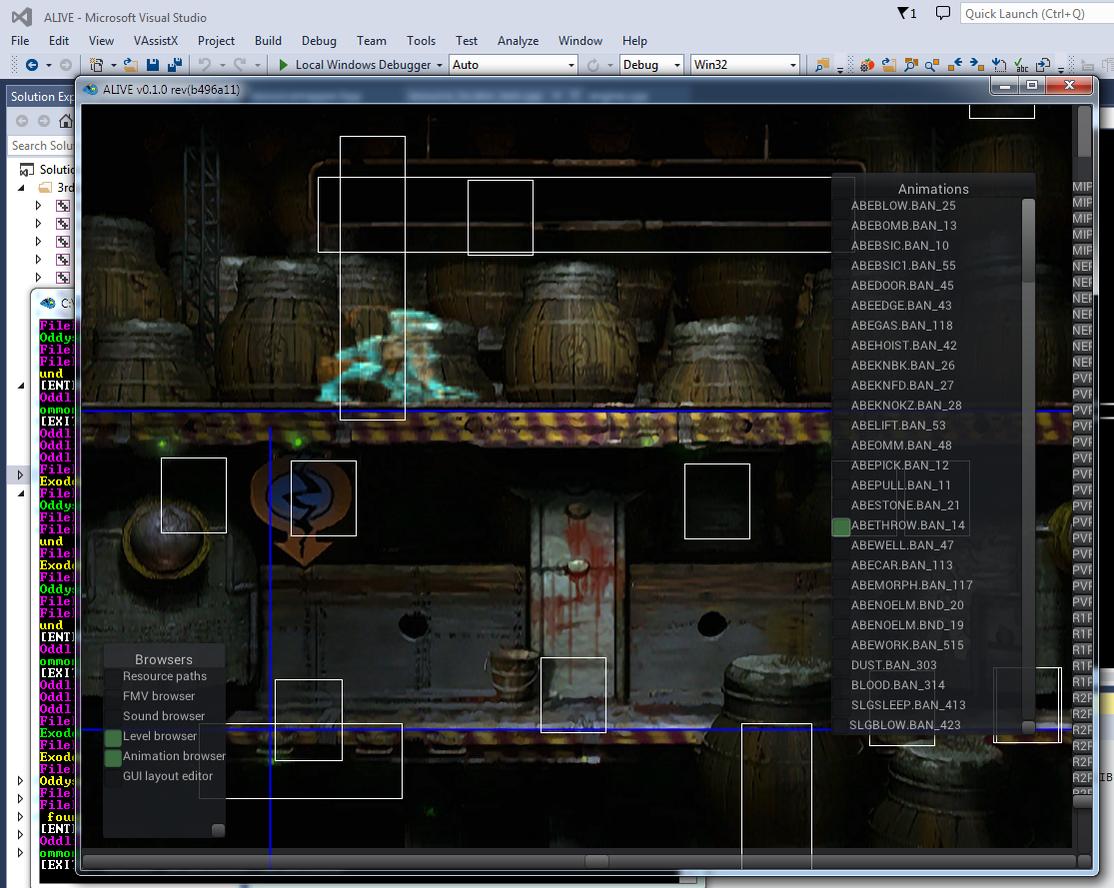Toggle the ABETHROW.BAN_14 animation checkbox
The image size is (1114, 888).
tap(841, 526)
